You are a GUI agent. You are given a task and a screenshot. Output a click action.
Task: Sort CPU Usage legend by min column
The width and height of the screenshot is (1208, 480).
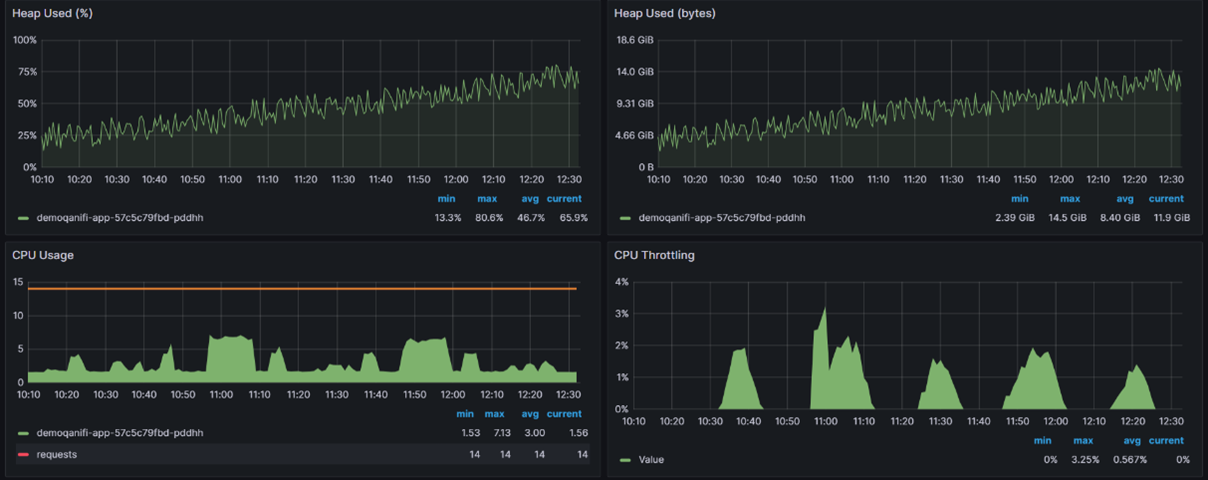point(465,414)
